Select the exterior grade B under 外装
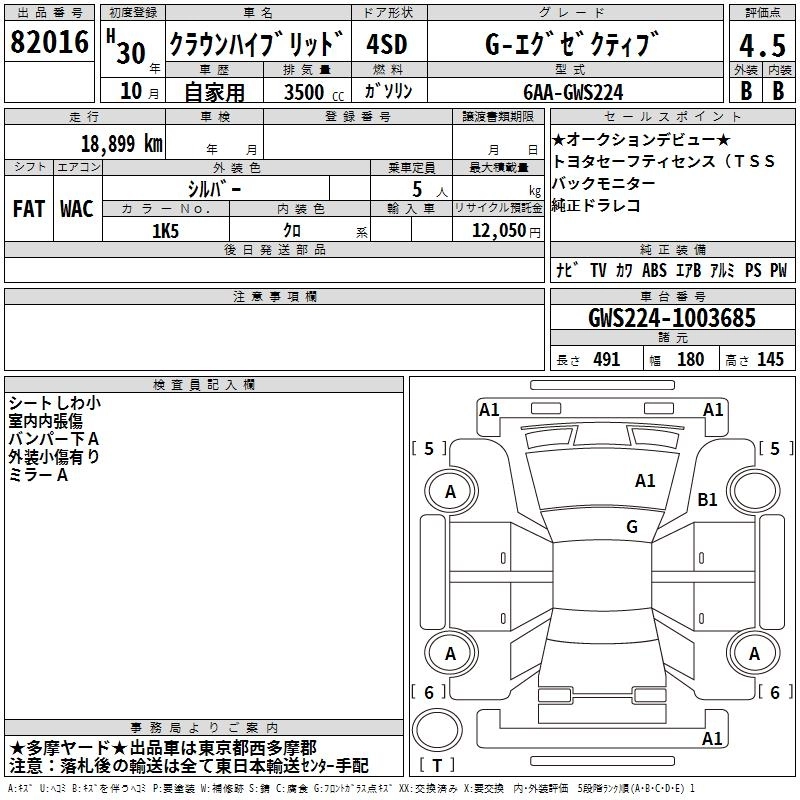 (746, 91)
